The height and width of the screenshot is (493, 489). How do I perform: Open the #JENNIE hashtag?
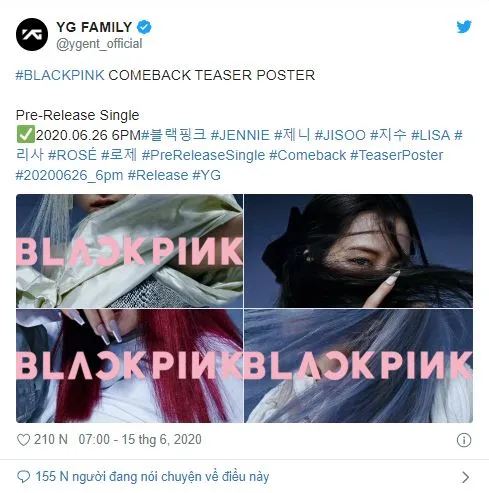[x=240, y=135]
